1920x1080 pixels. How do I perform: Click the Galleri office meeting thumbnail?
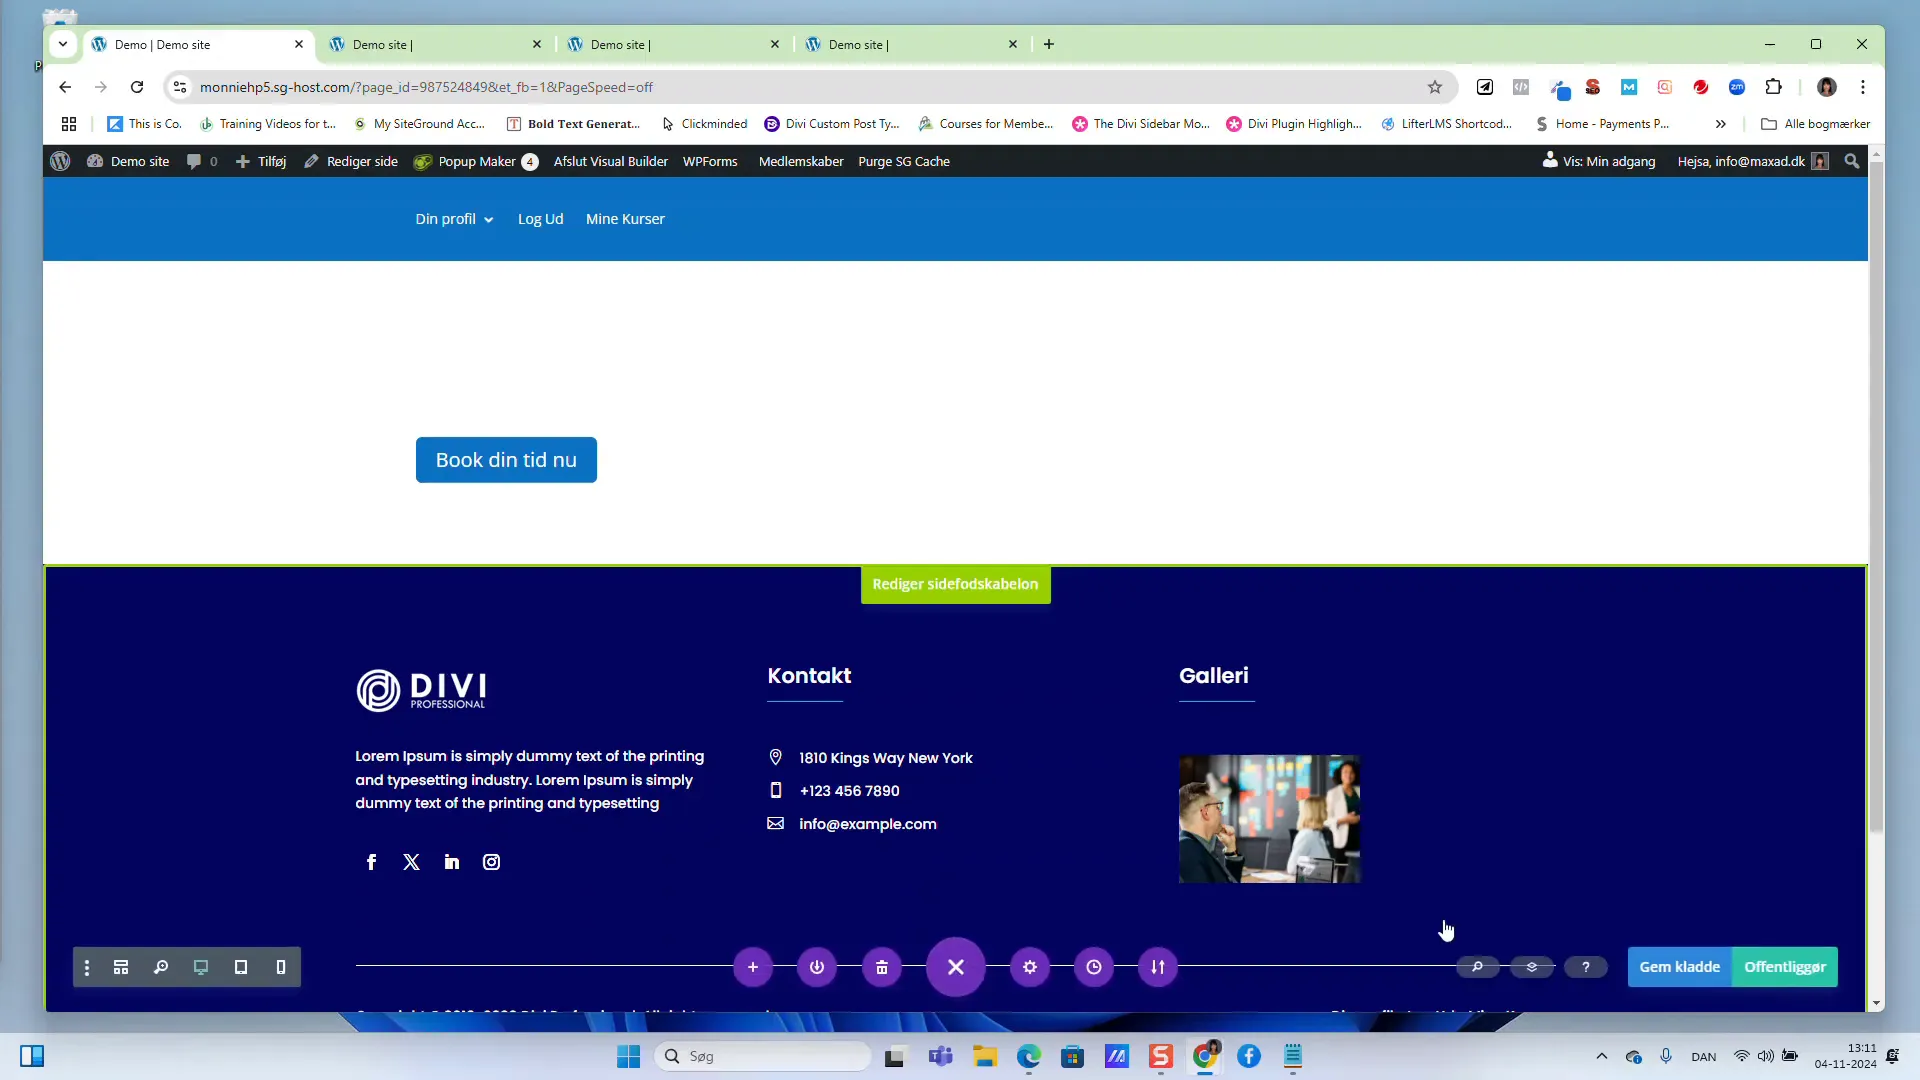(1269, 819)
